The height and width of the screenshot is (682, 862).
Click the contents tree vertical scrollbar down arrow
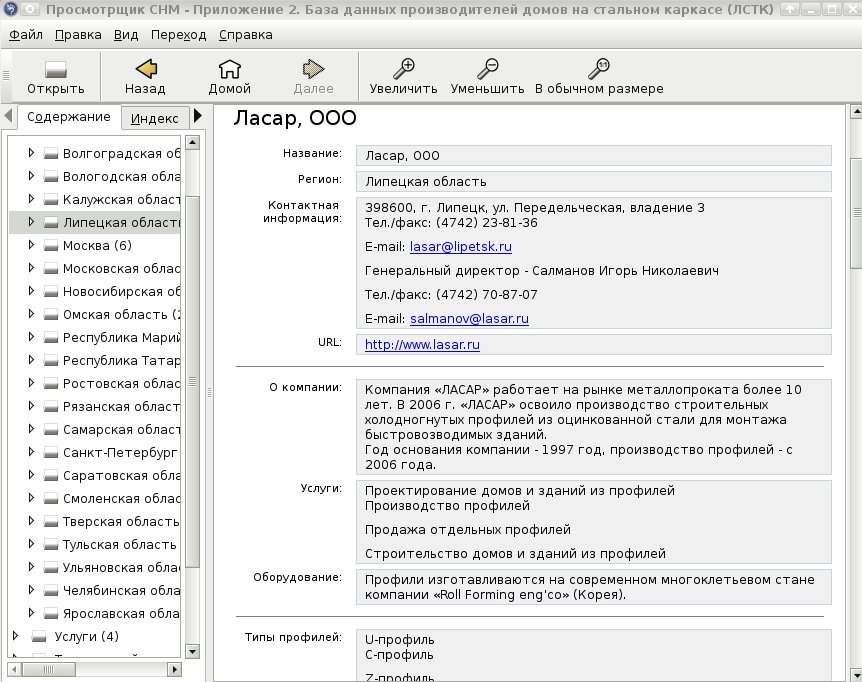coord(192,652)
